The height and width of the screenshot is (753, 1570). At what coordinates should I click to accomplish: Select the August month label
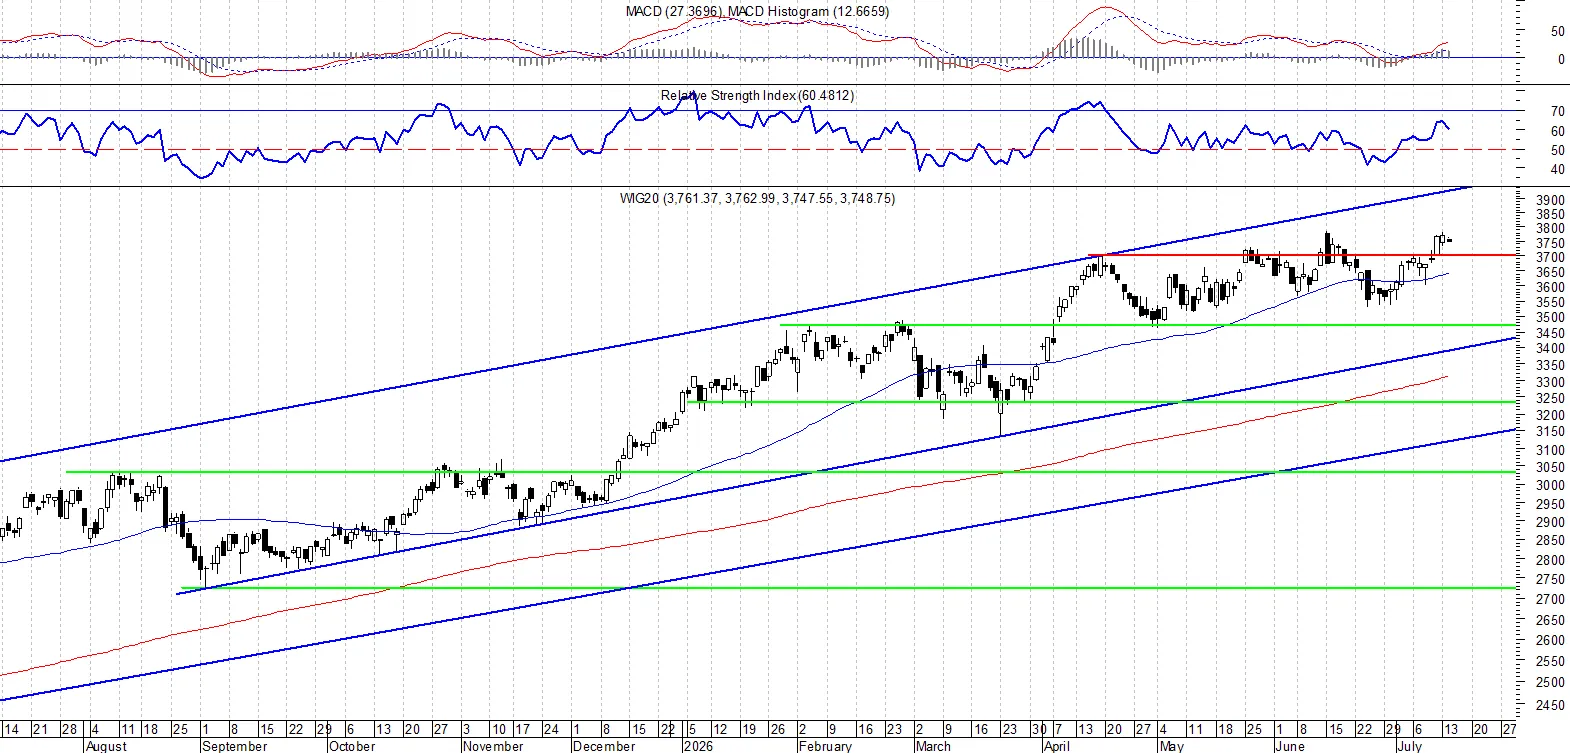(x=106, y=746)
